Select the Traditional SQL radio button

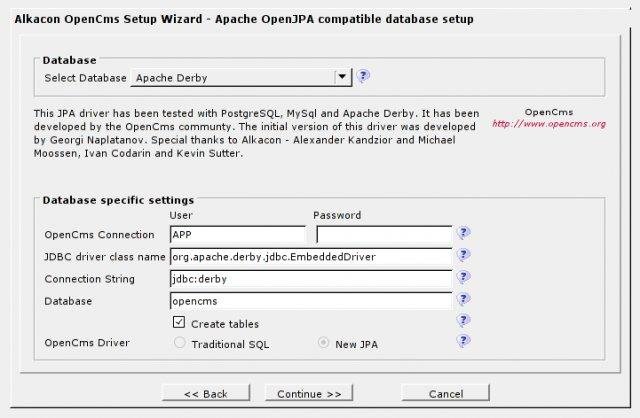point(180,342)
